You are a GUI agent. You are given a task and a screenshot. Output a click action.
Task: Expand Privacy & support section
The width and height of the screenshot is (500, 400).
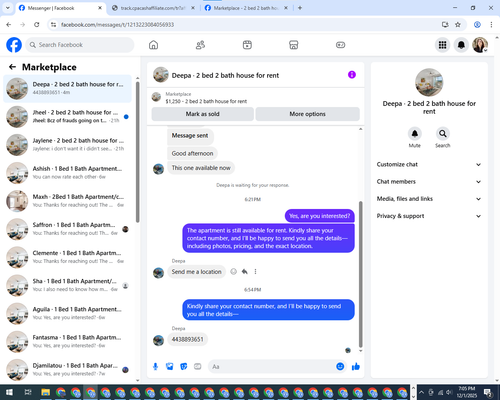429,216
